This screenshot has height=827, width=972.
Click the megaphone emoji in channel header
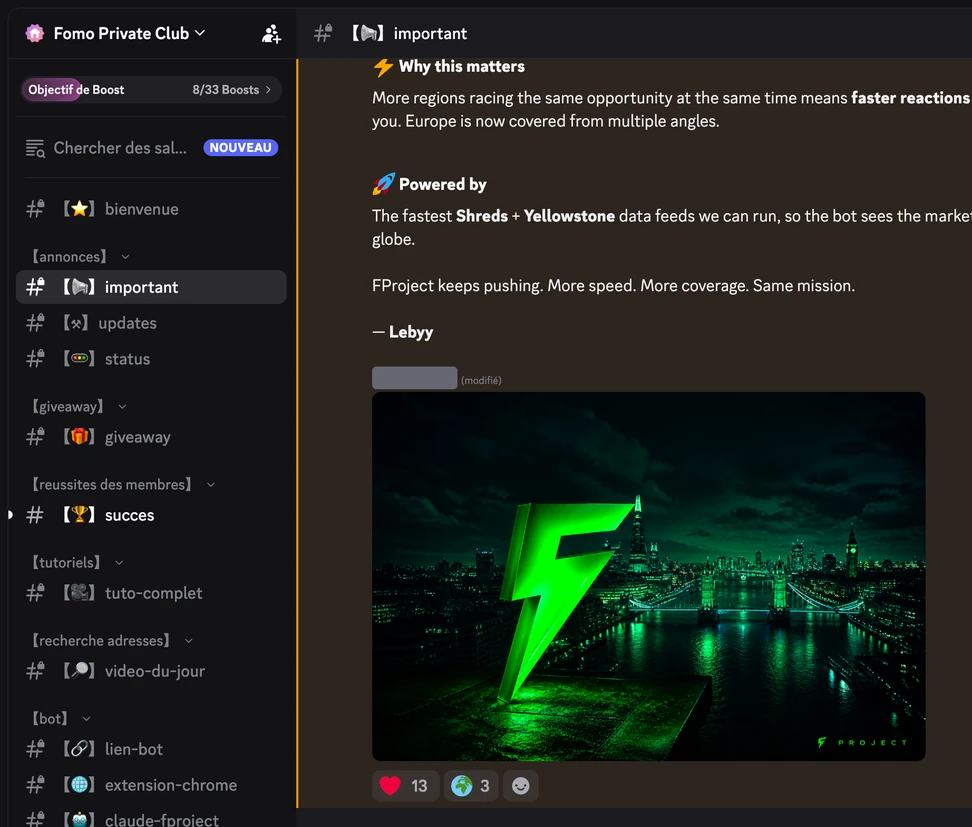368,33
